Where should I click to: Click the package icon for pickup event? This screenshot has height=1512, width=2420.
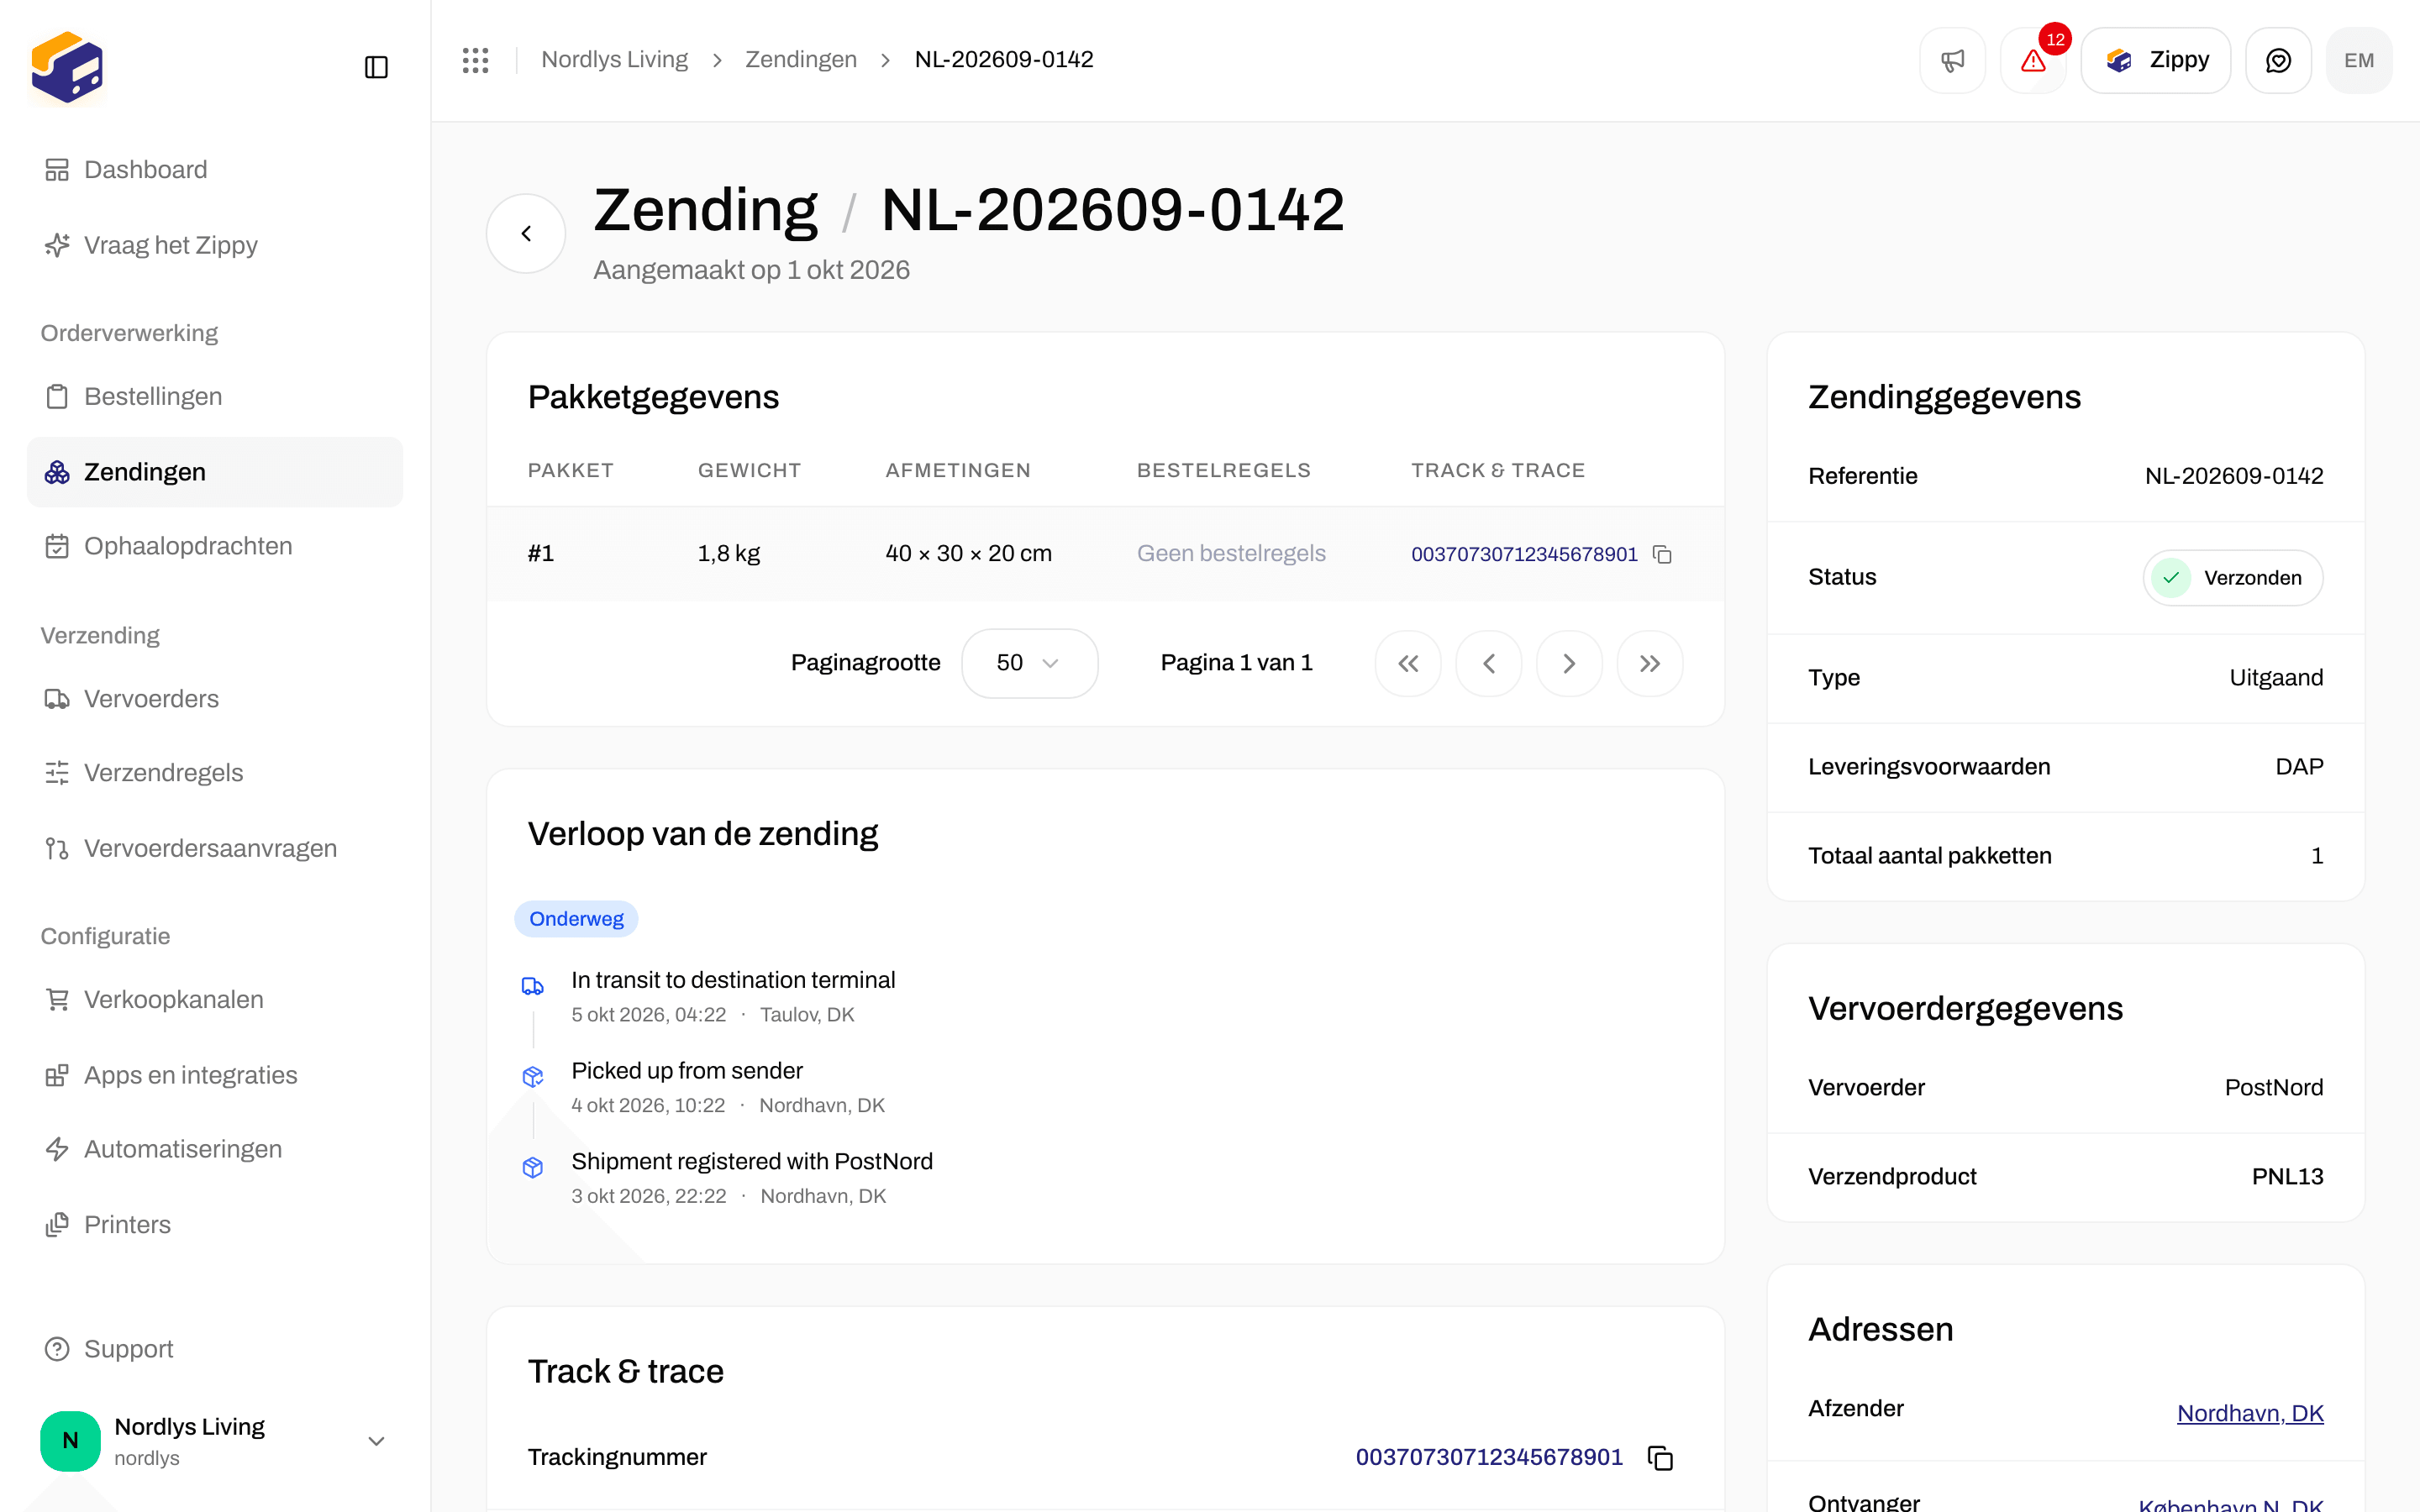[x=533, y=1077]
